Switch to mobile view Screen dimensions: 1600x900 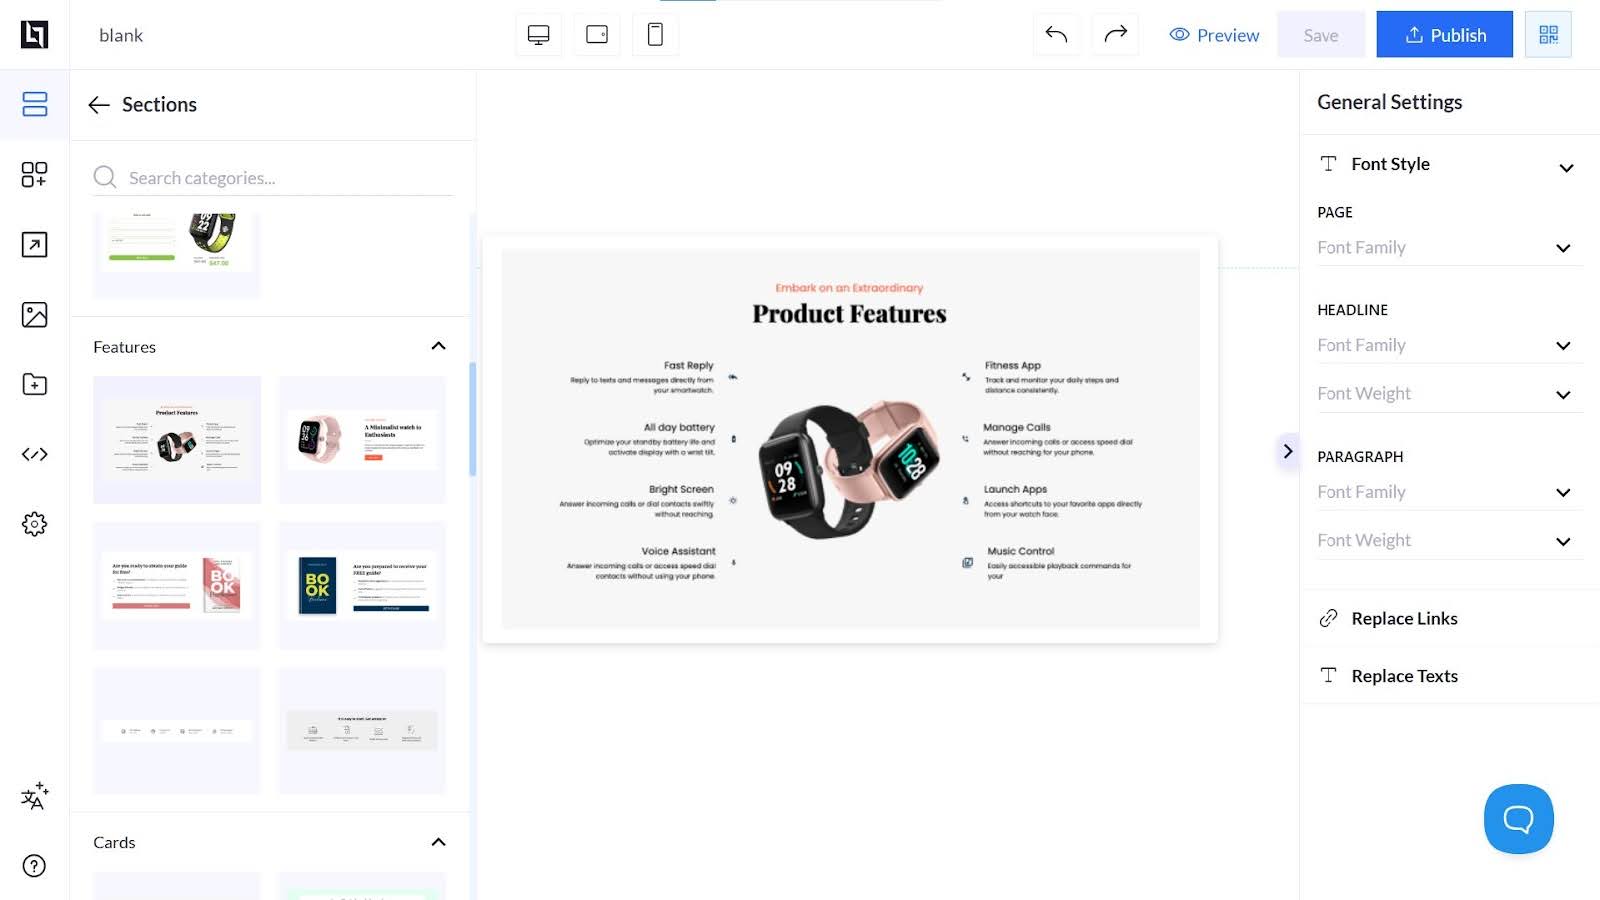coord(655,35)
